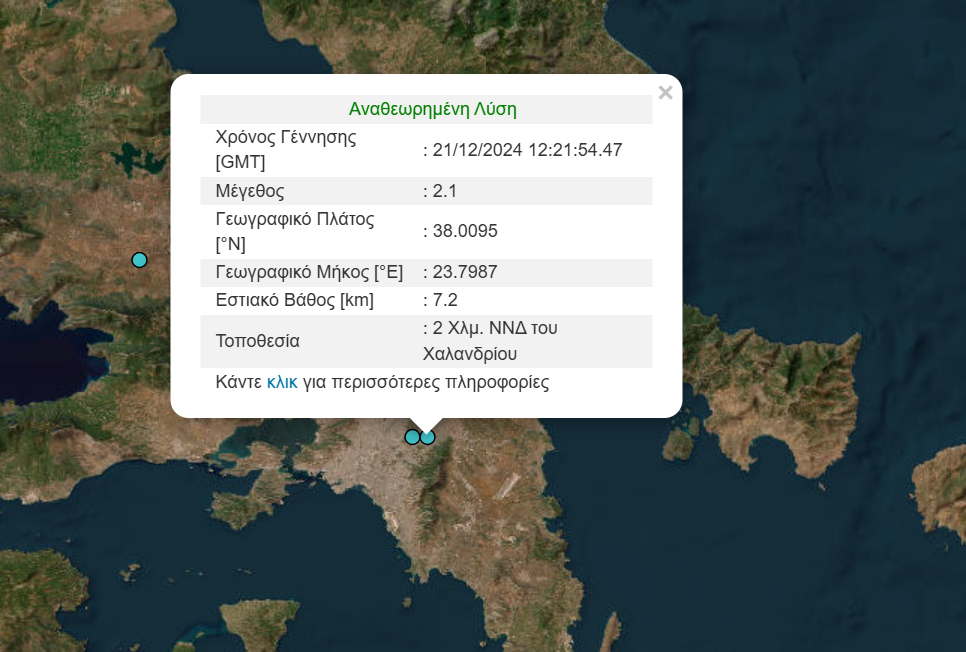
Task: Click the 'Μέγεθος' row label
Action: coord(250,190)
